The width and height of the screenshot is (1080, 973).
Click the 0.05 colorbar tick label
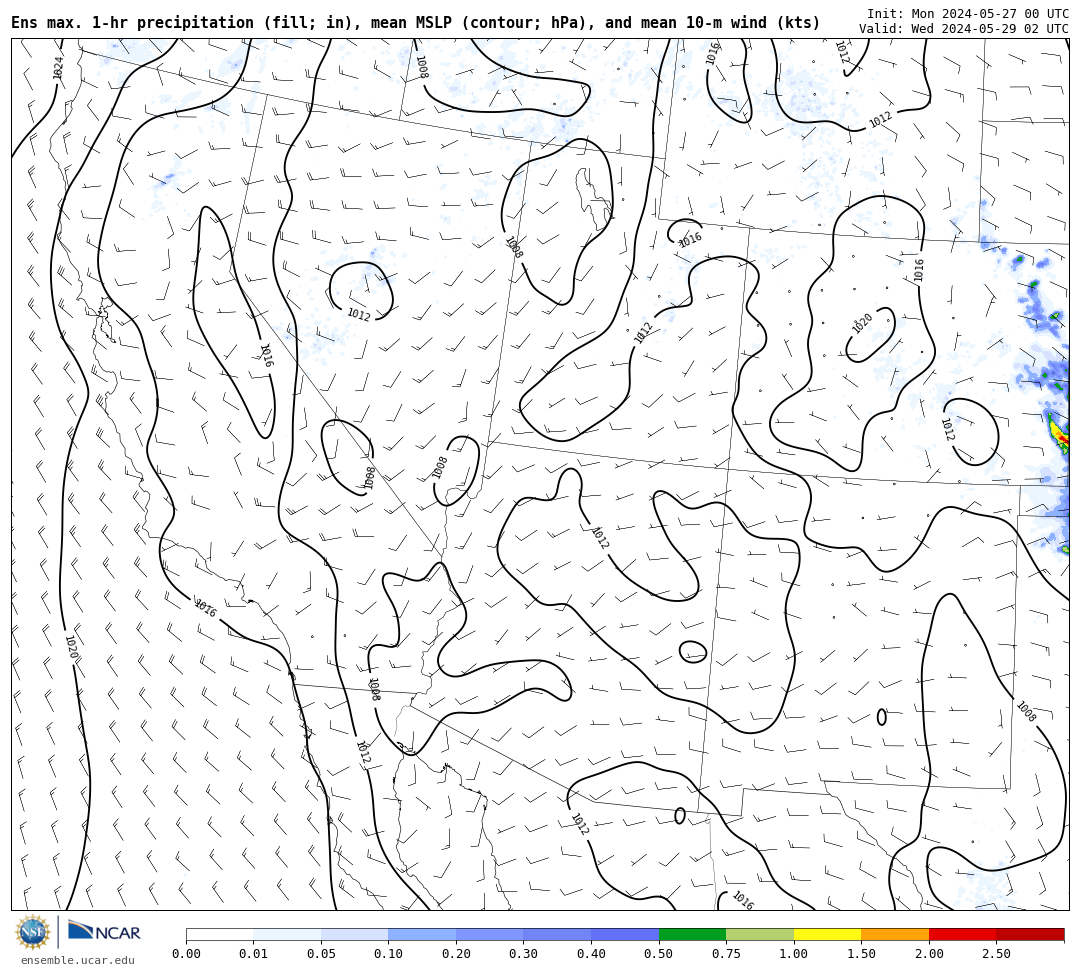[321, 954]
